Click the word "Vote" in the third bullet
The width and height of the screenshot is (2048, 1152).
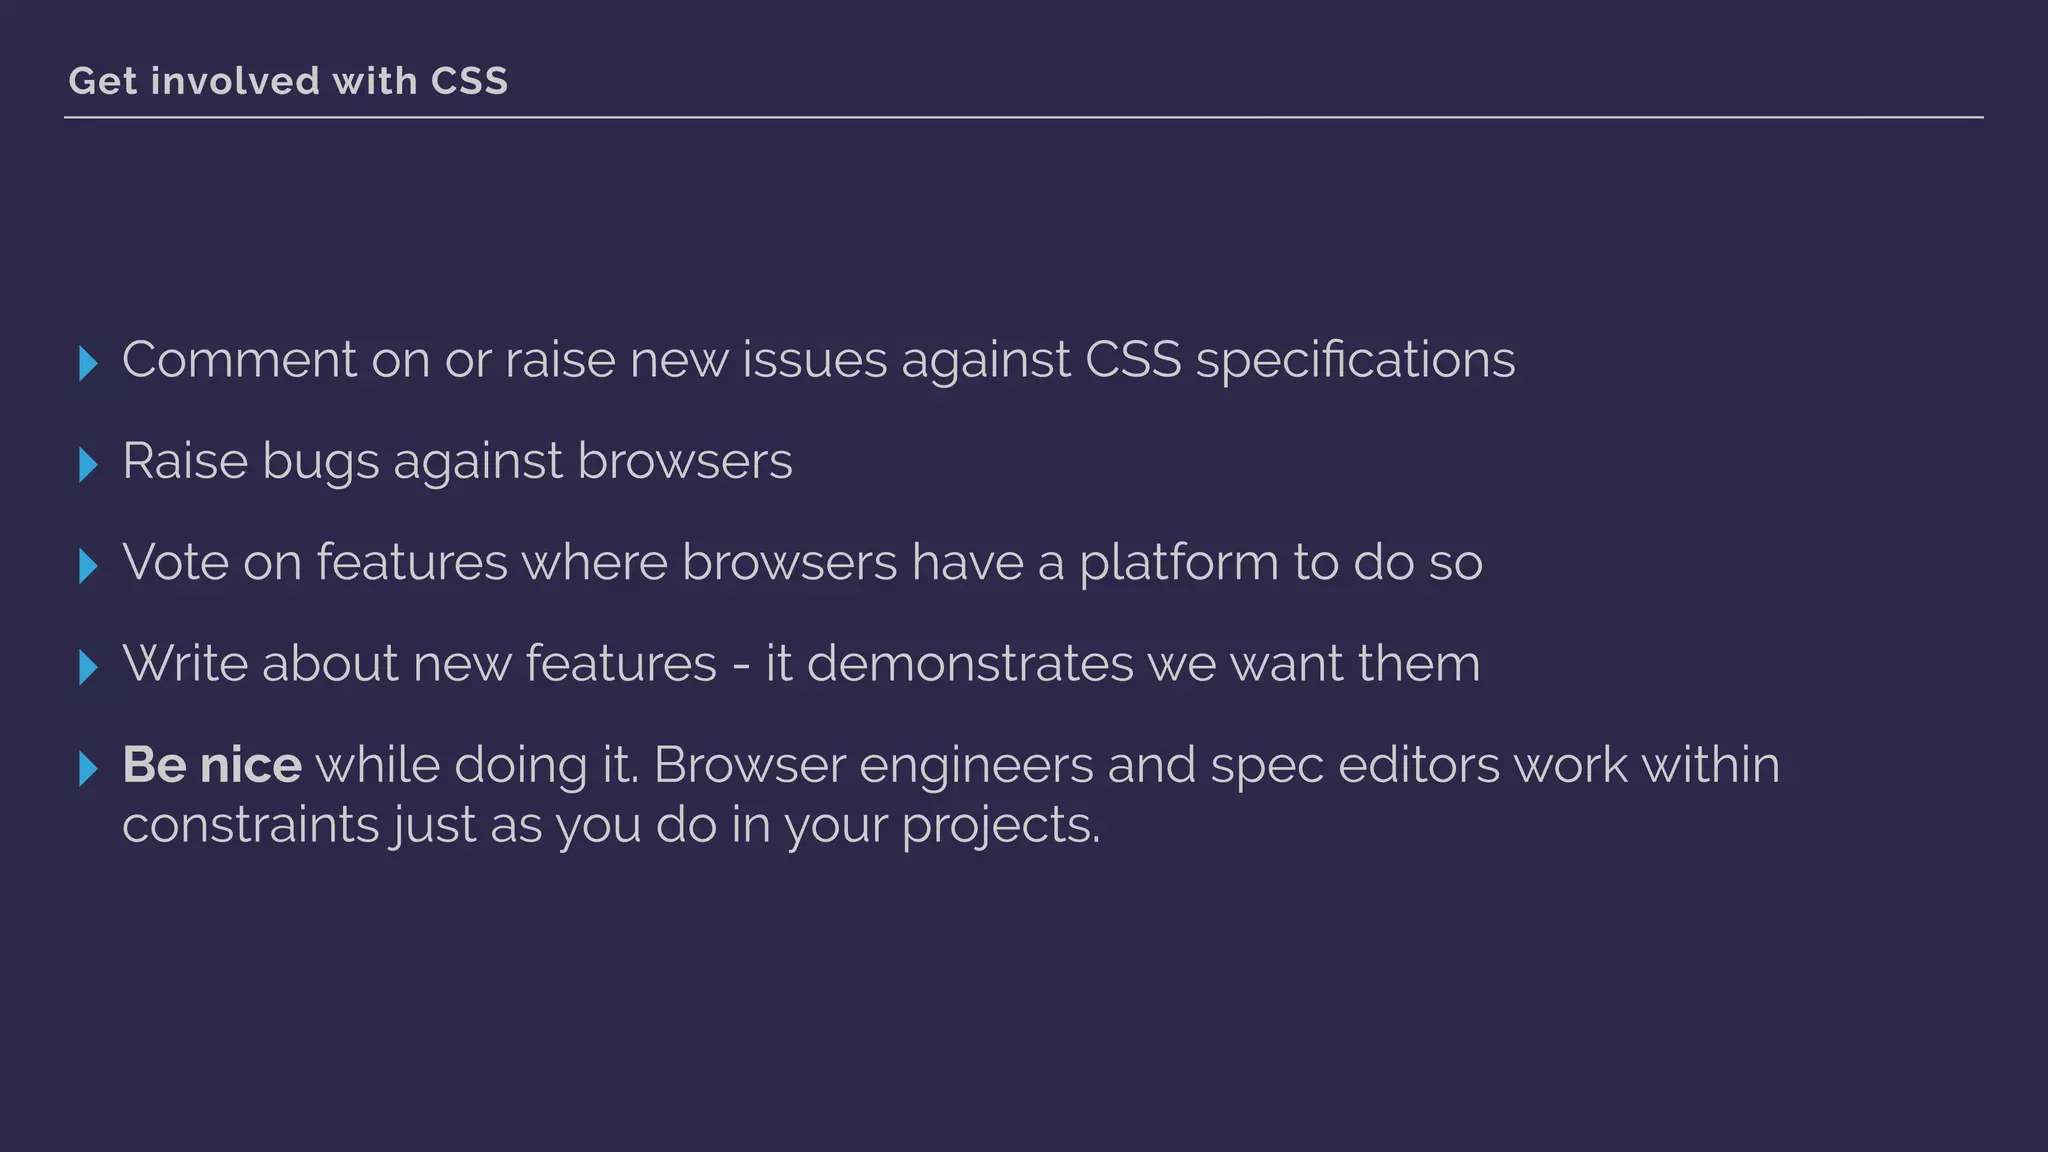pyautogui.click(x=174, y=562)
